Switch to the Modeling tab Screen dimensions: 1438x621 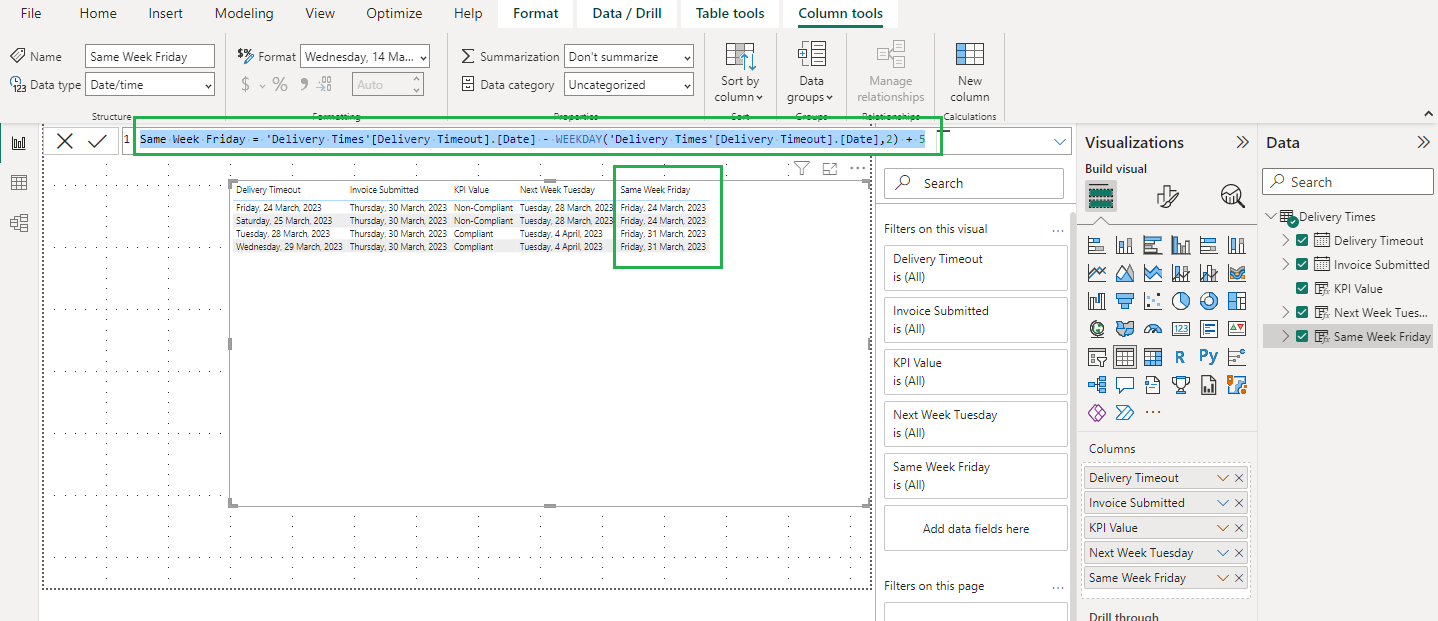click(244, 13)
